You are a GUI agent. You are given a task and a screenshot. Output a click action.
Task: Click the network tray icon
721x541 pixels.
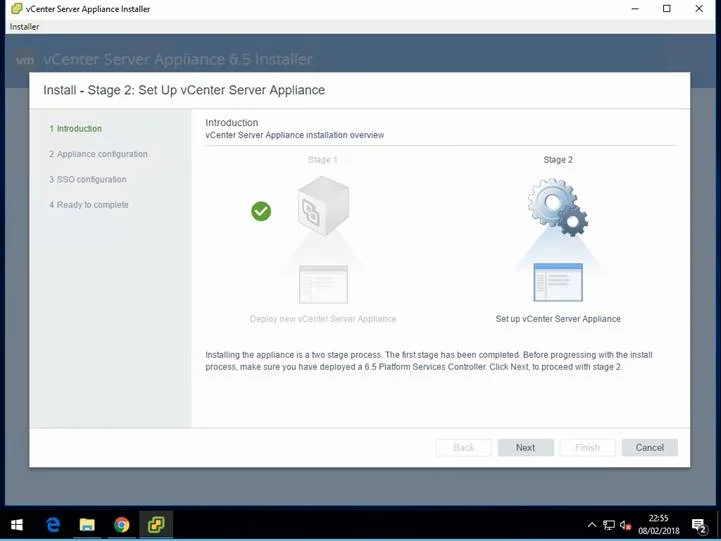tap(609, 525)
